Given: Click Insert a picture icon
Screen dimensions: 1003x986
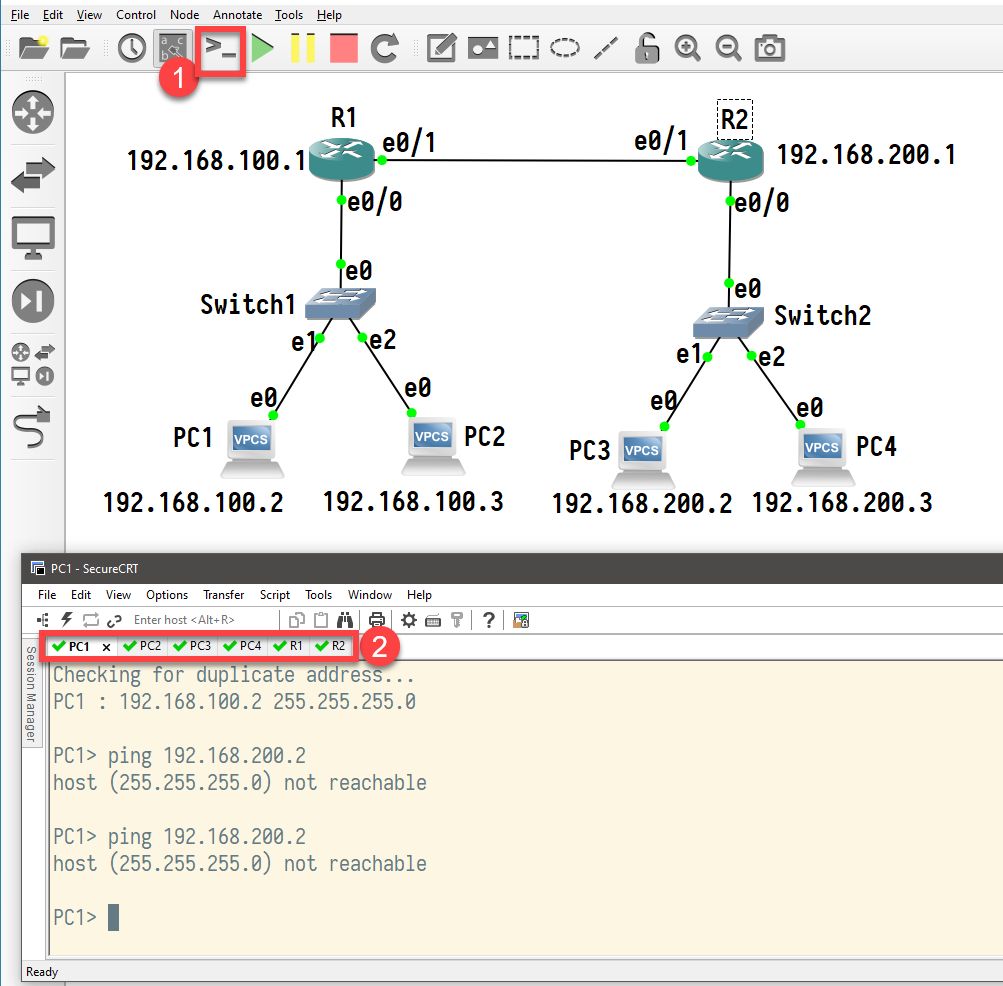Looking at the screenshot, I should [483, 49].
